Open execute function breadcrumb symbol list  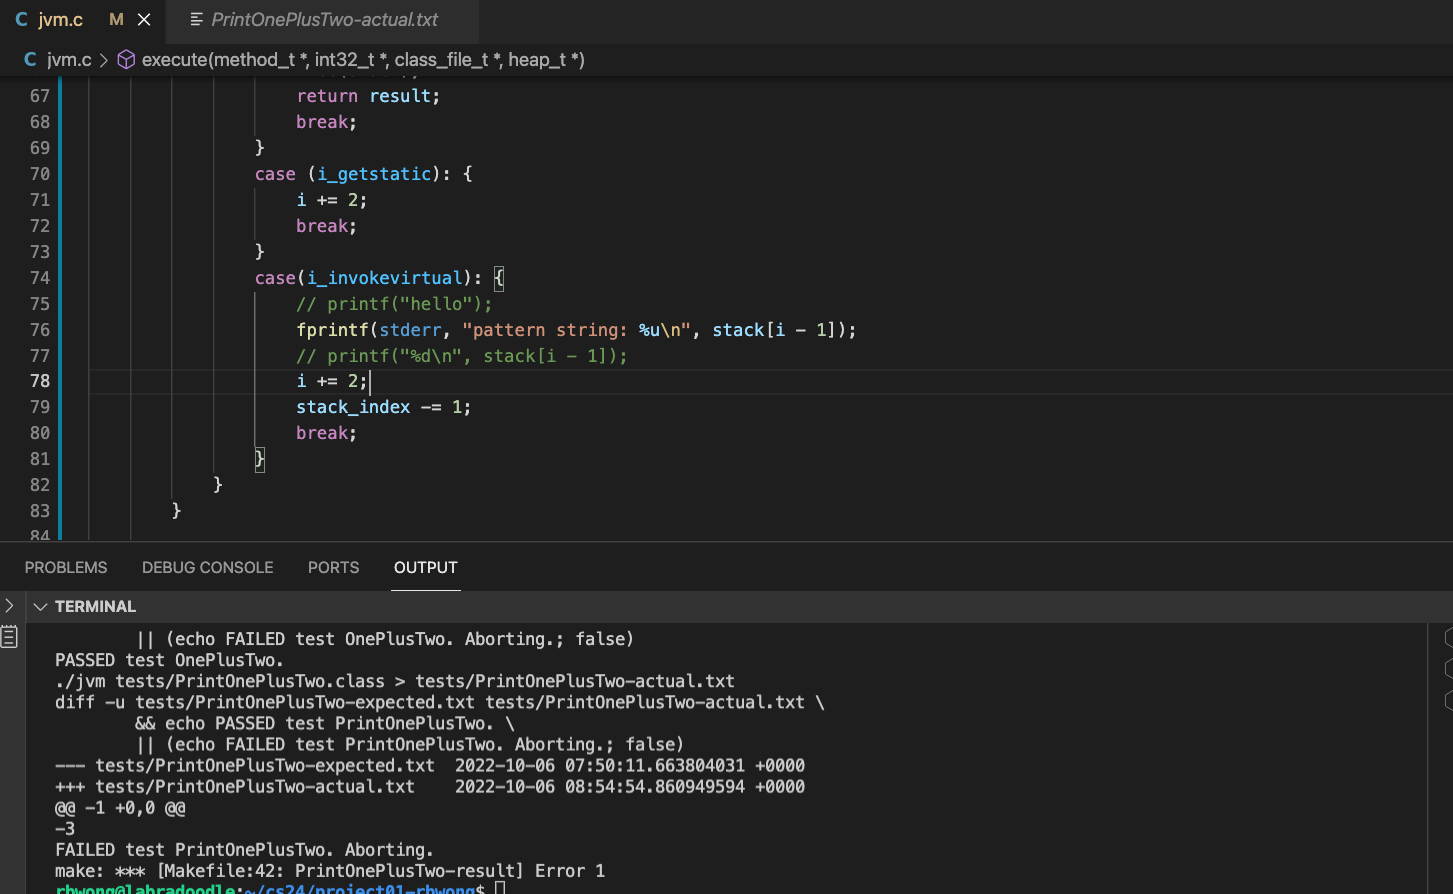(362, 60)
